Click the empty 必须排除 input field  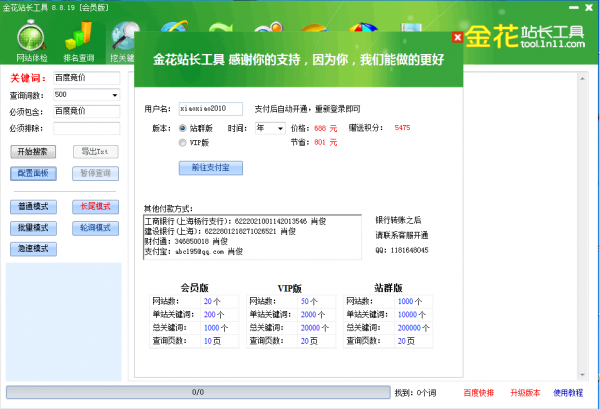point(86,128)
